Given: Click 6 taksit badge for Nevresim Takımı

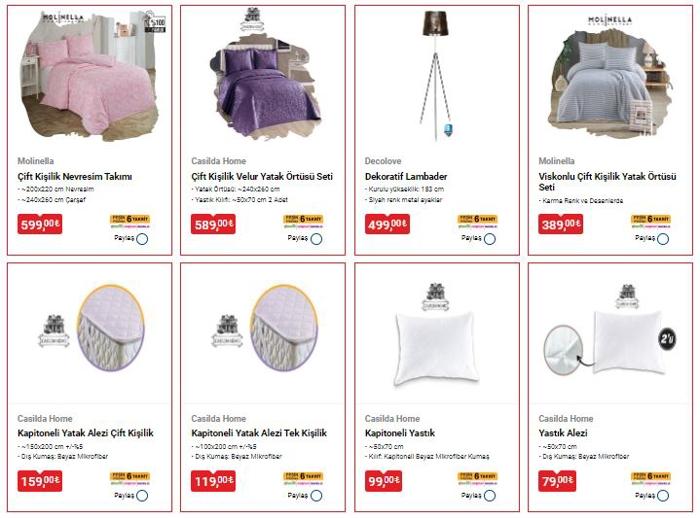Looking at the screenshot, I should [130, 221].
